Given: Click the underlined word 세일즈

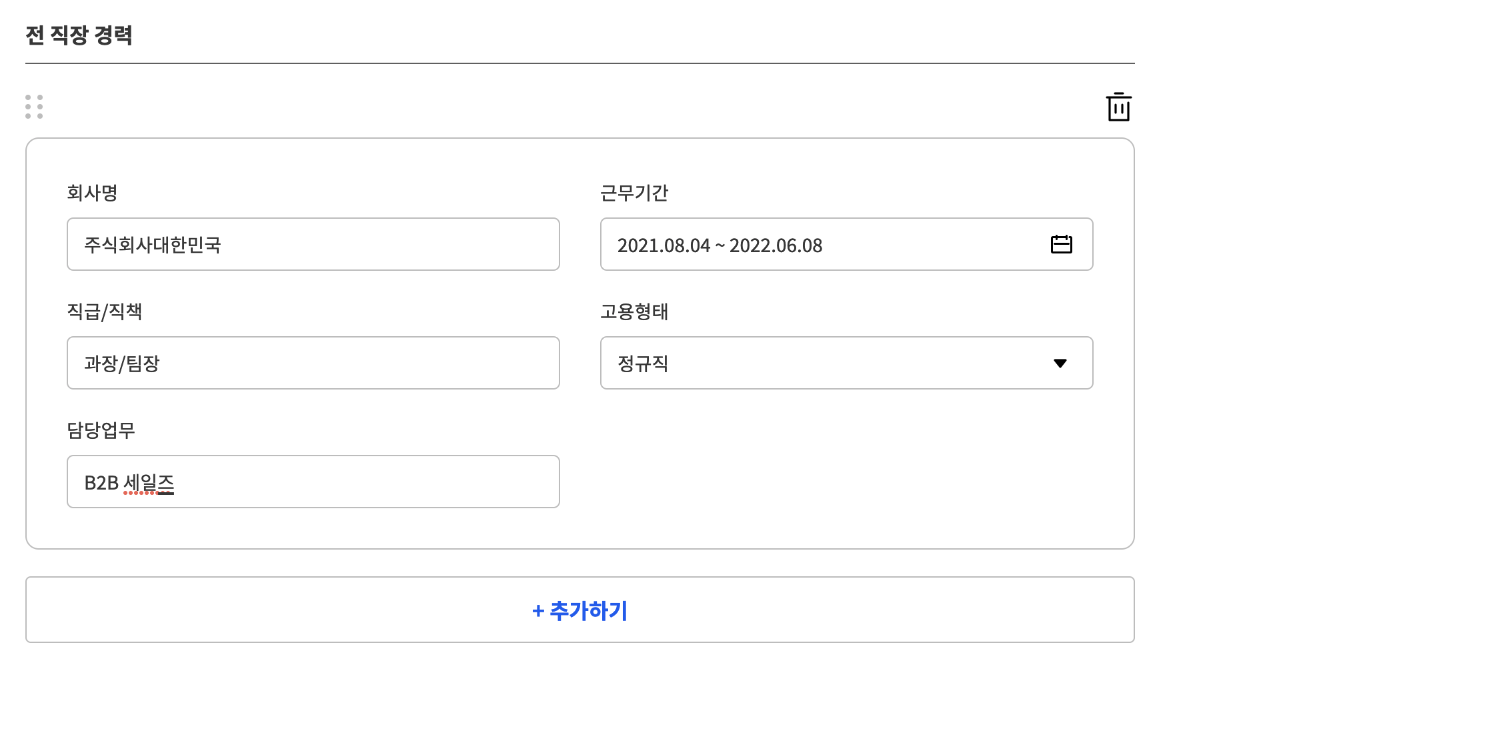Looking at the screenshot, I should tap(149, 483).
